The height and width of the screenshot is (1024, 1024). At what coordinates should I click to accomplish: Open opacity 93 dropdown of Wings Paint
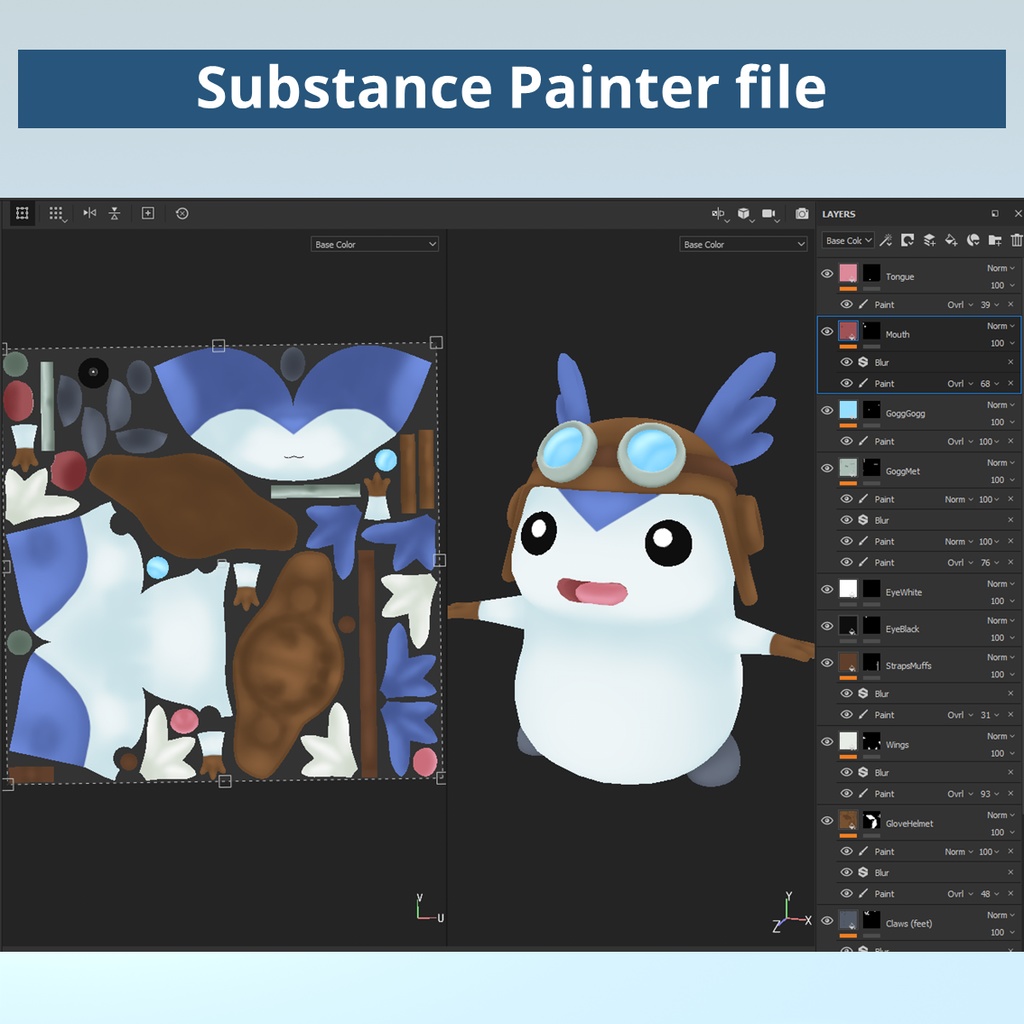989,793
